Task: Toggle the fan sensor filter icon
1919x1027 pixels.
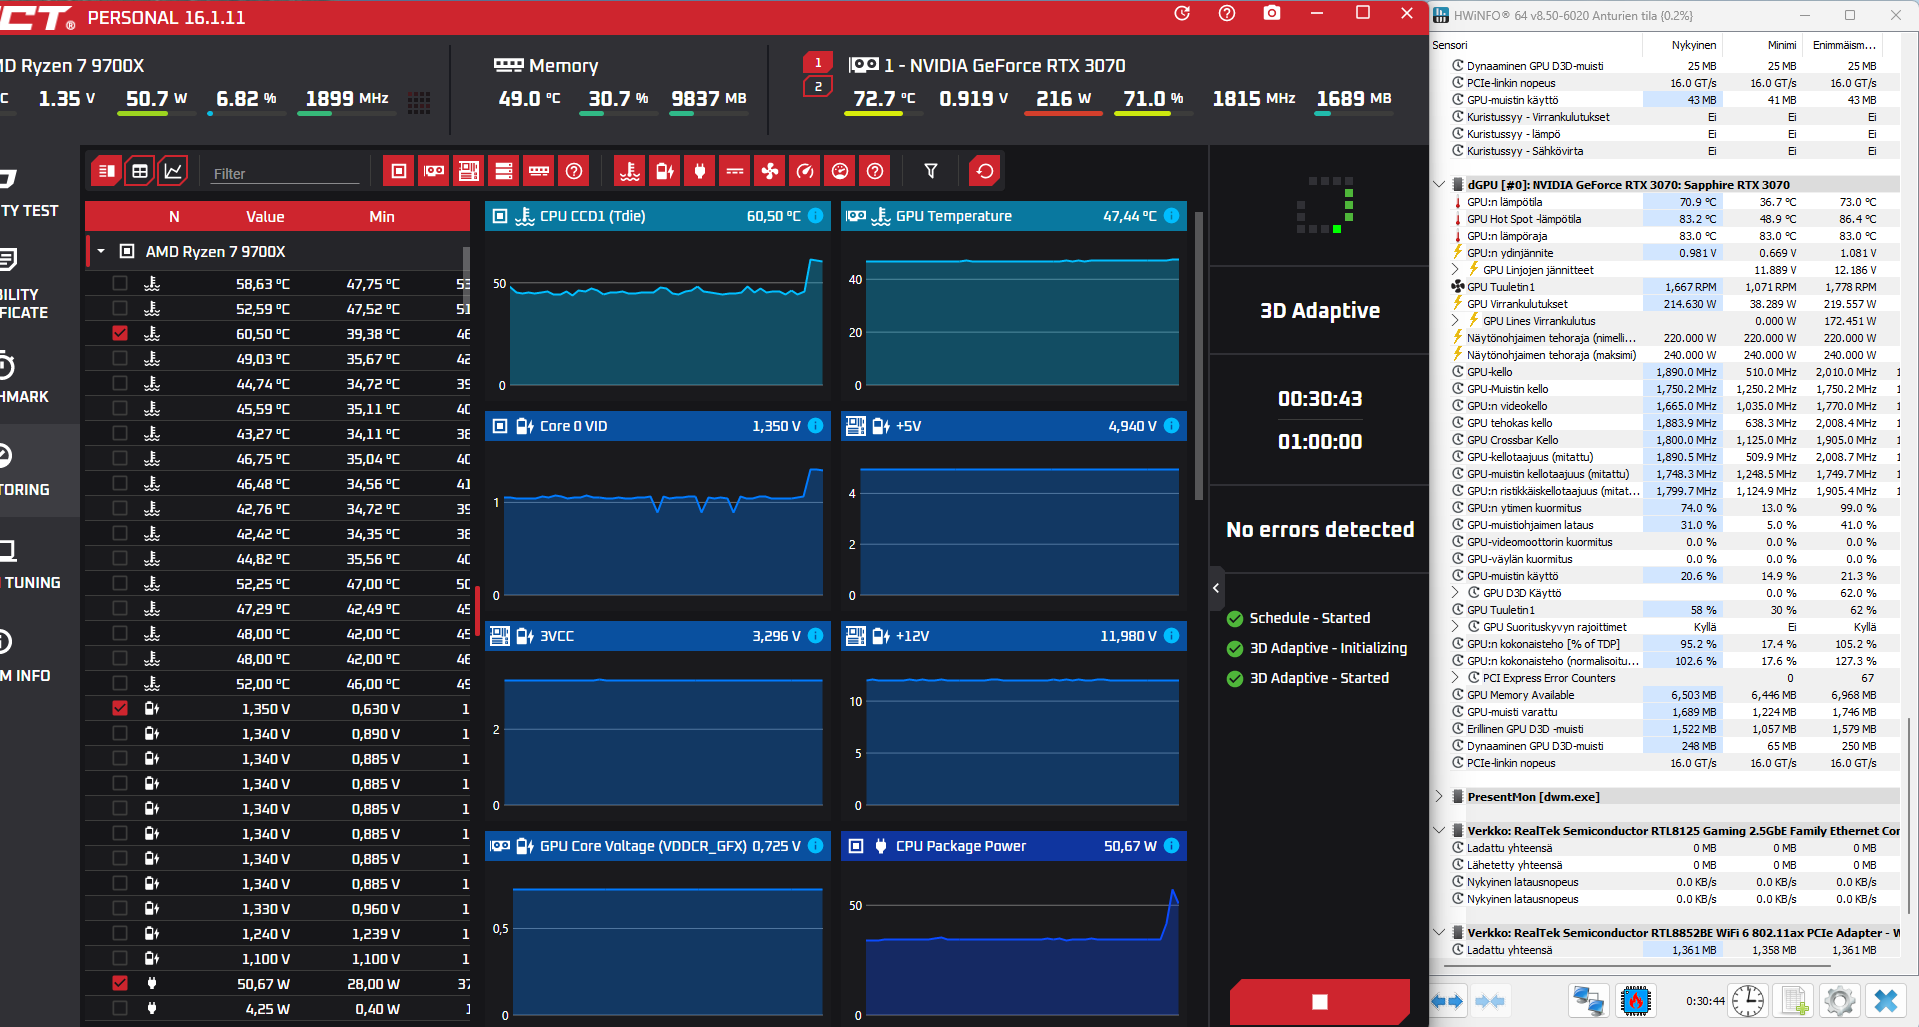Action: coord(770,171)
